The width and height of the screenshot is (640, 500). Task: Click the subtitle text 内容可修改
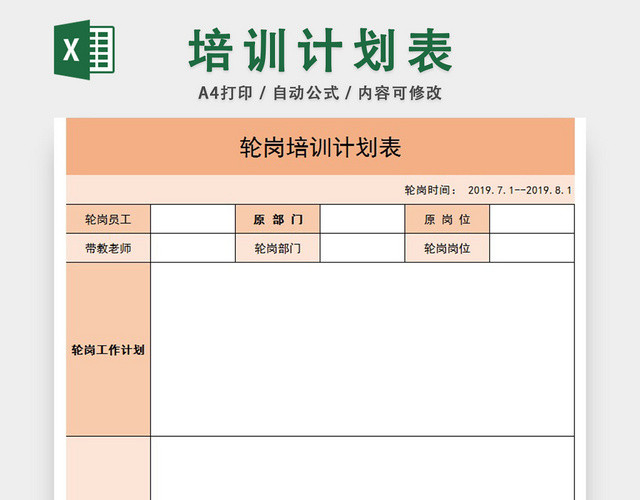tap(400, 93)
